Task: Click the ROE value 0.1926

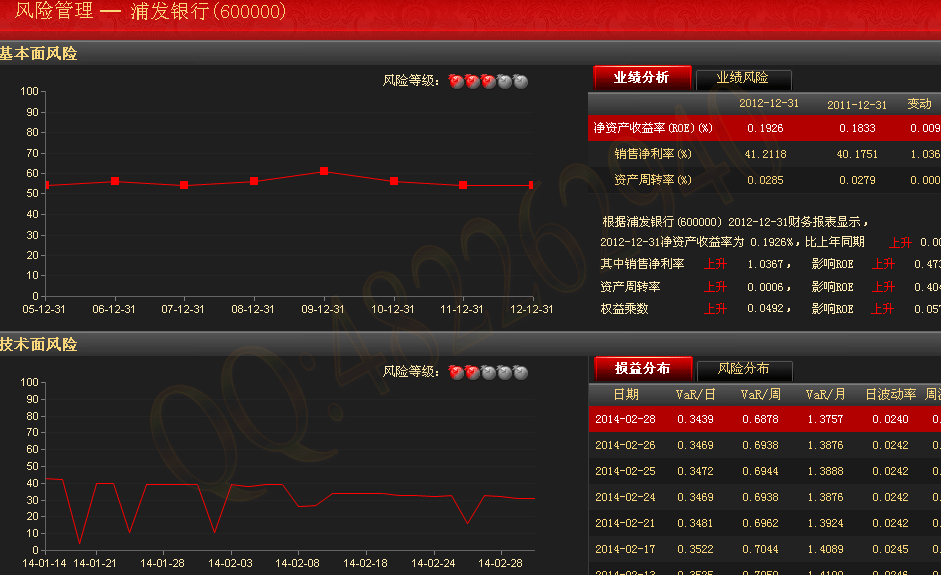Action: (x=765, y=128)
